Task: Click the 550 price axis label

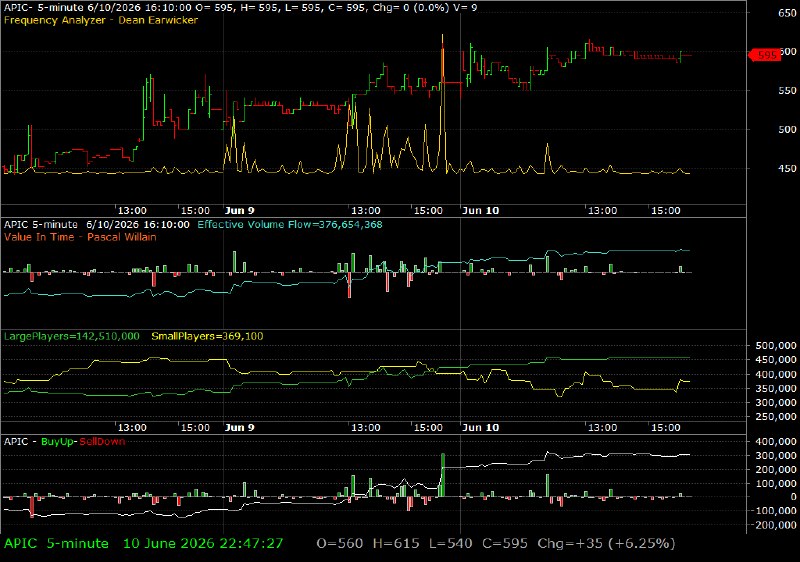Action: pyautogui.click(x=787, y=91)
